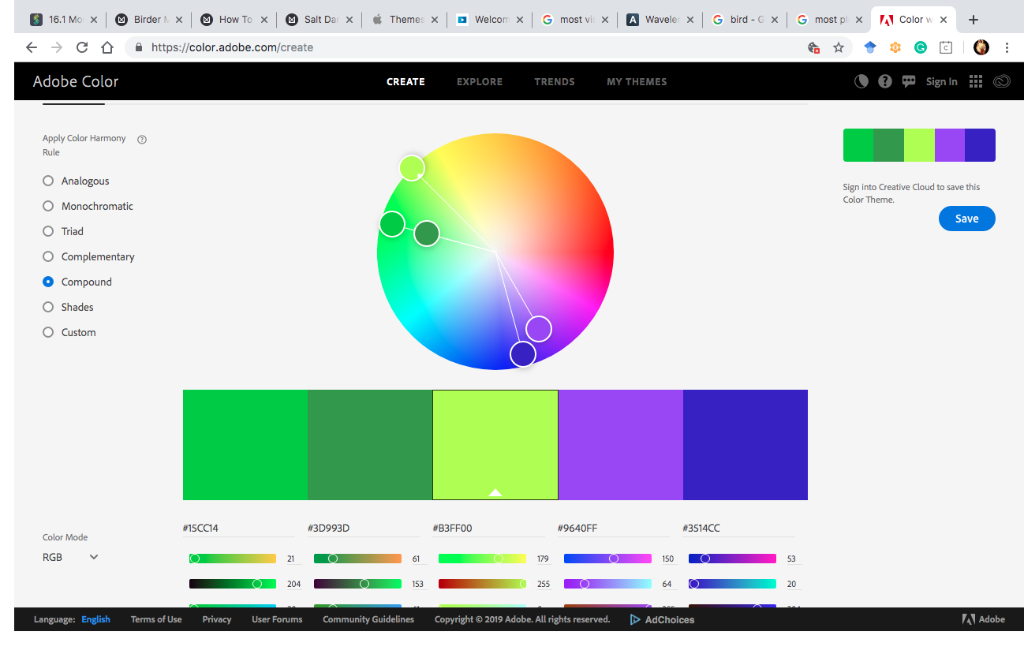Open the harmony rule info icon
The image size is (1024, 648).
tap(140, 139)
